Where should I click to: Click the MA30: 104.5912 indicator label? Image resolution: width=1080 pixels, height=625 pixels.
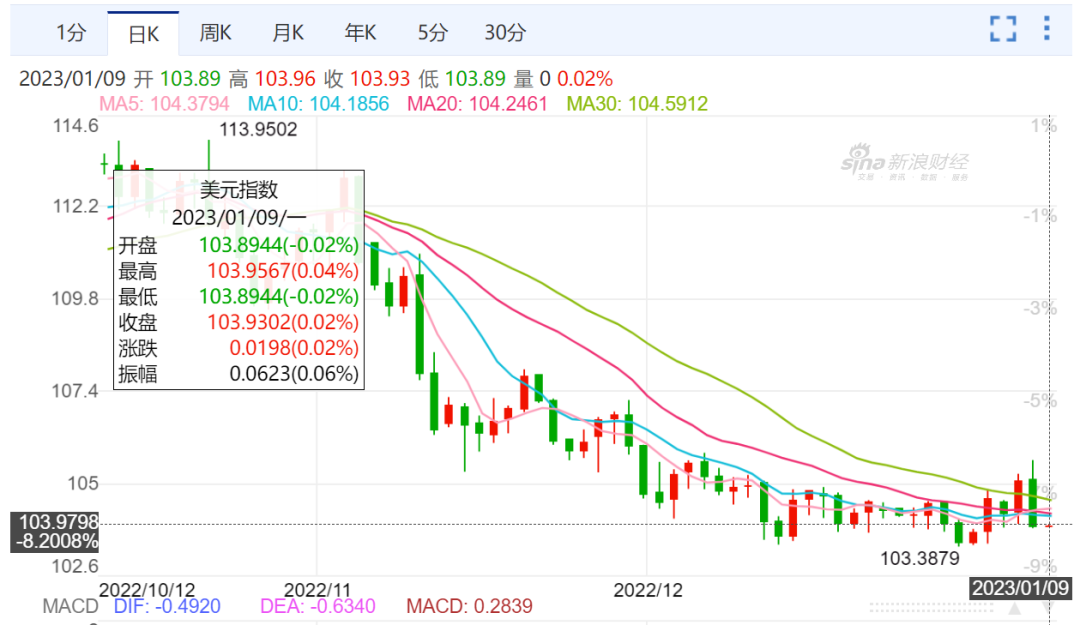(x=637, y=104)
